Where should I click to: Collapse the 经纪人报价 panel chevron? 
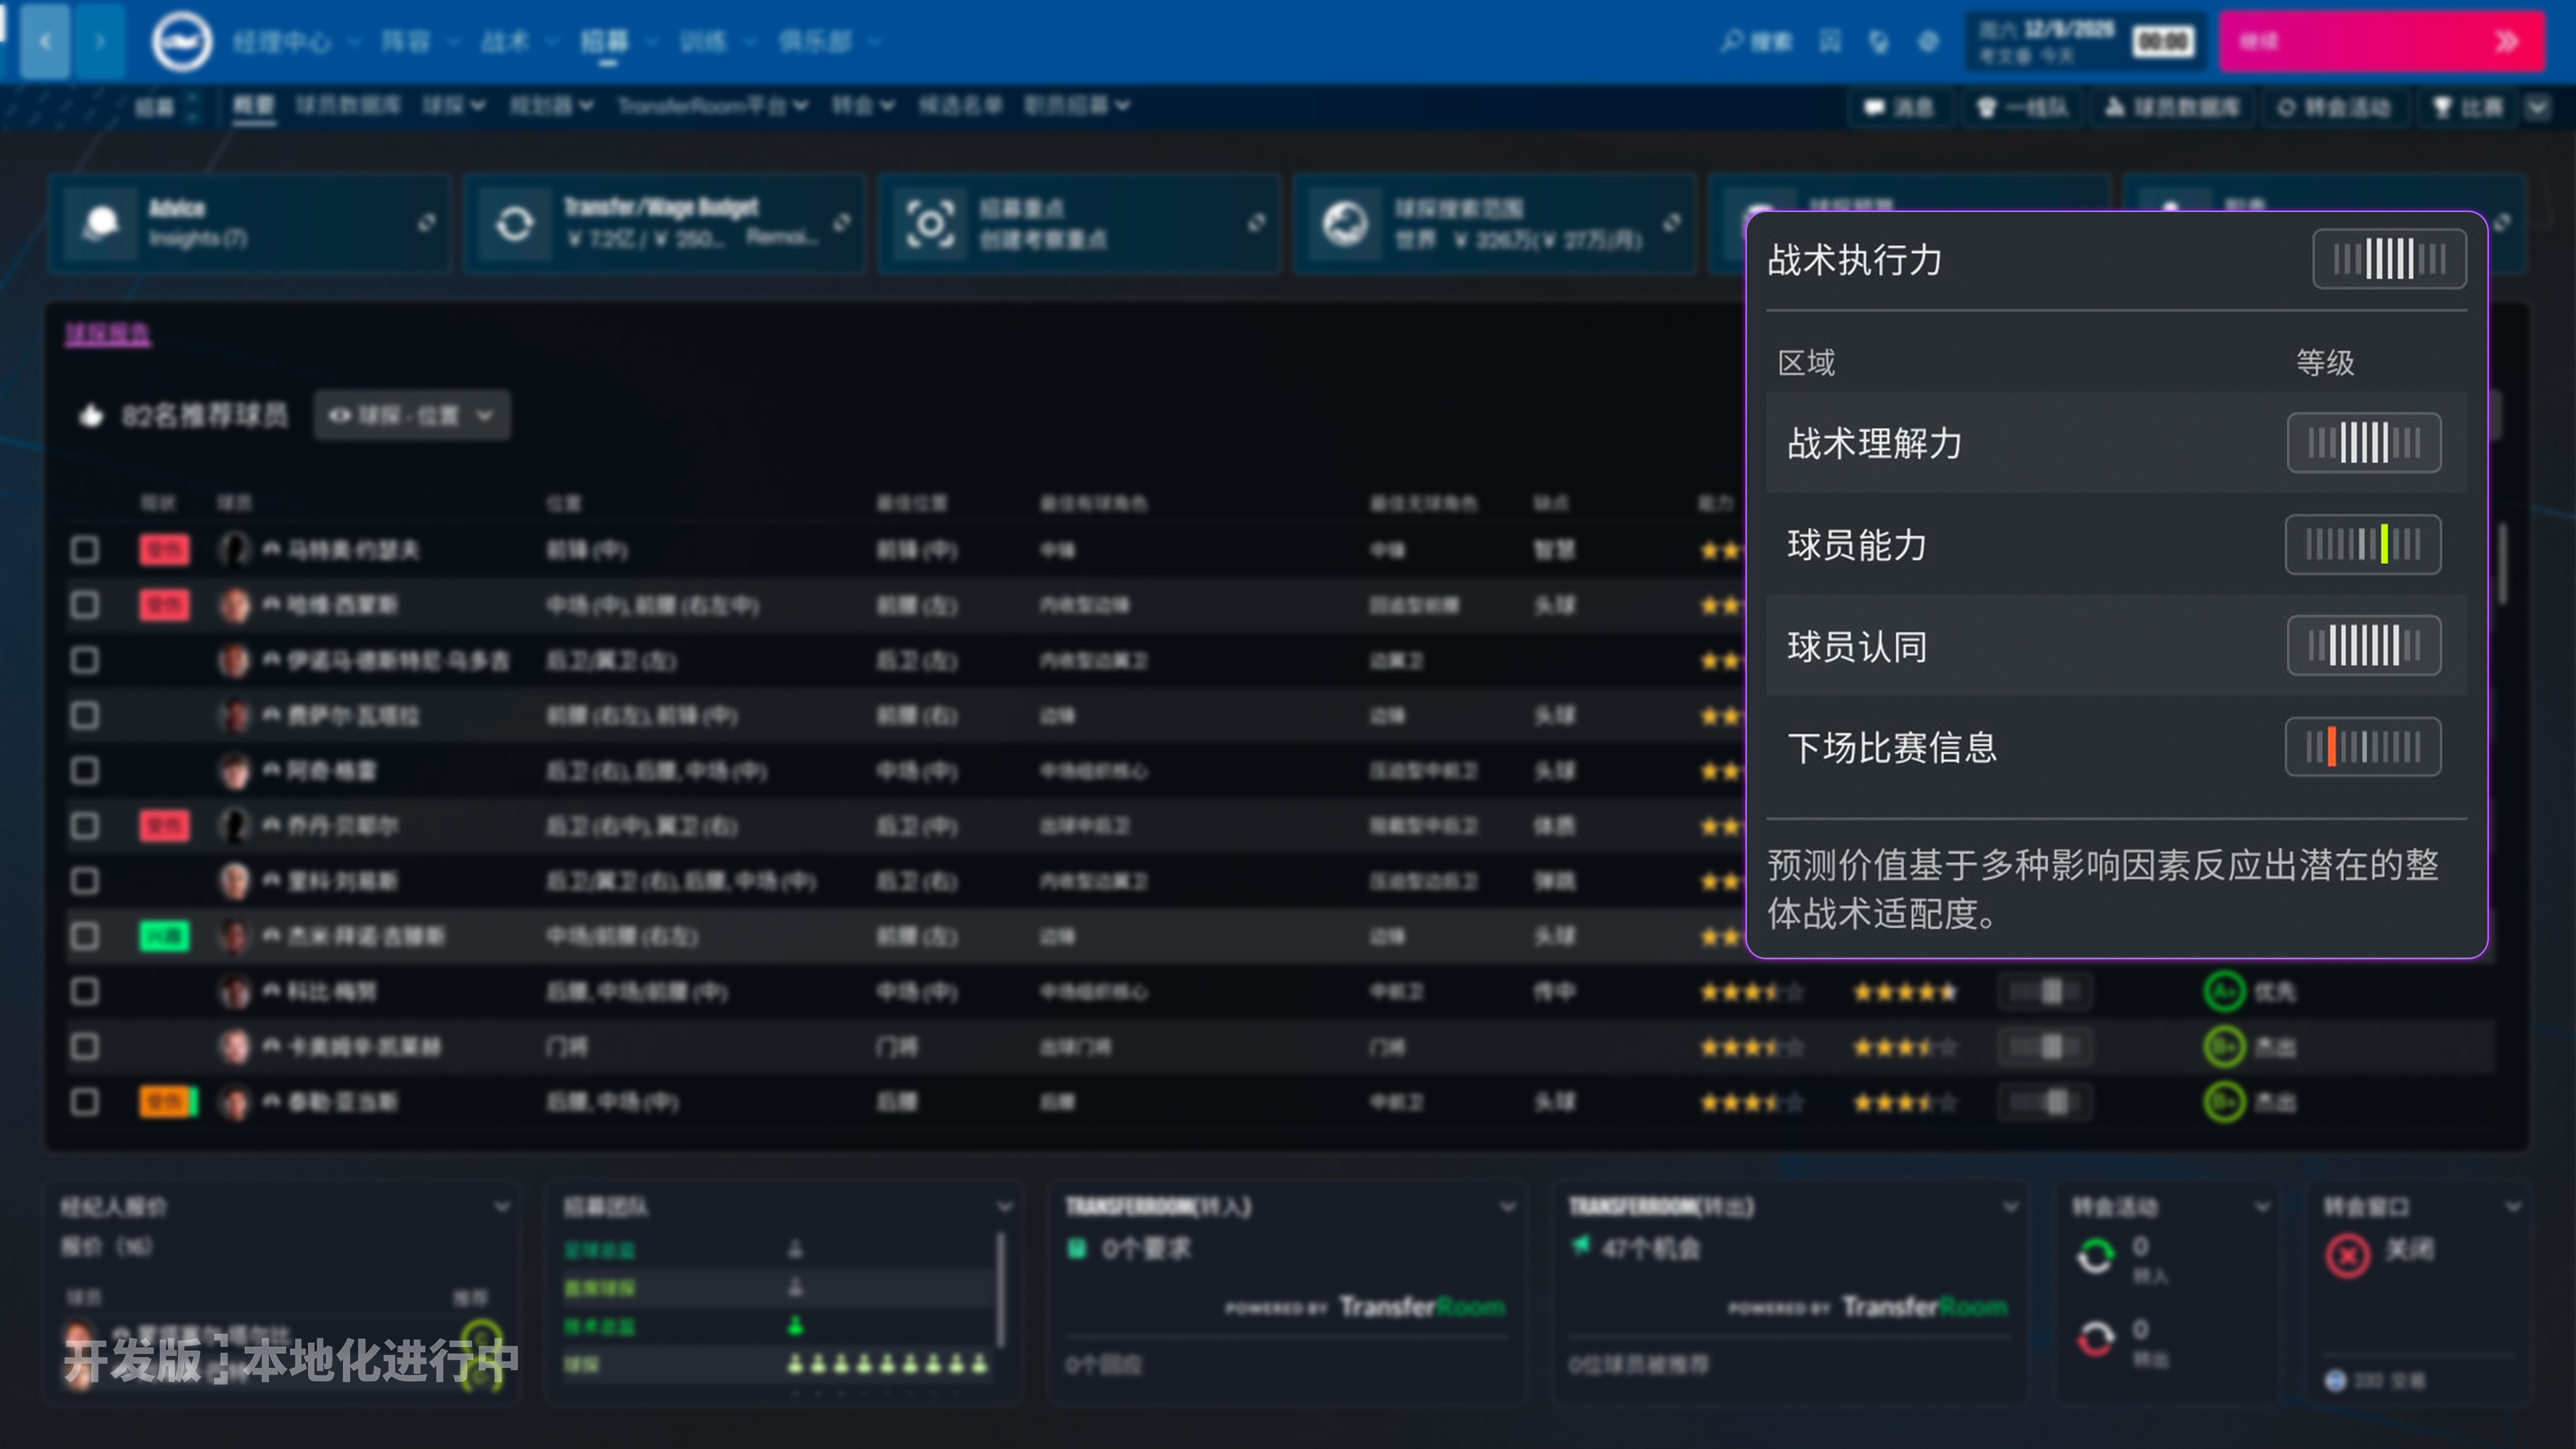pos(502,1207)
